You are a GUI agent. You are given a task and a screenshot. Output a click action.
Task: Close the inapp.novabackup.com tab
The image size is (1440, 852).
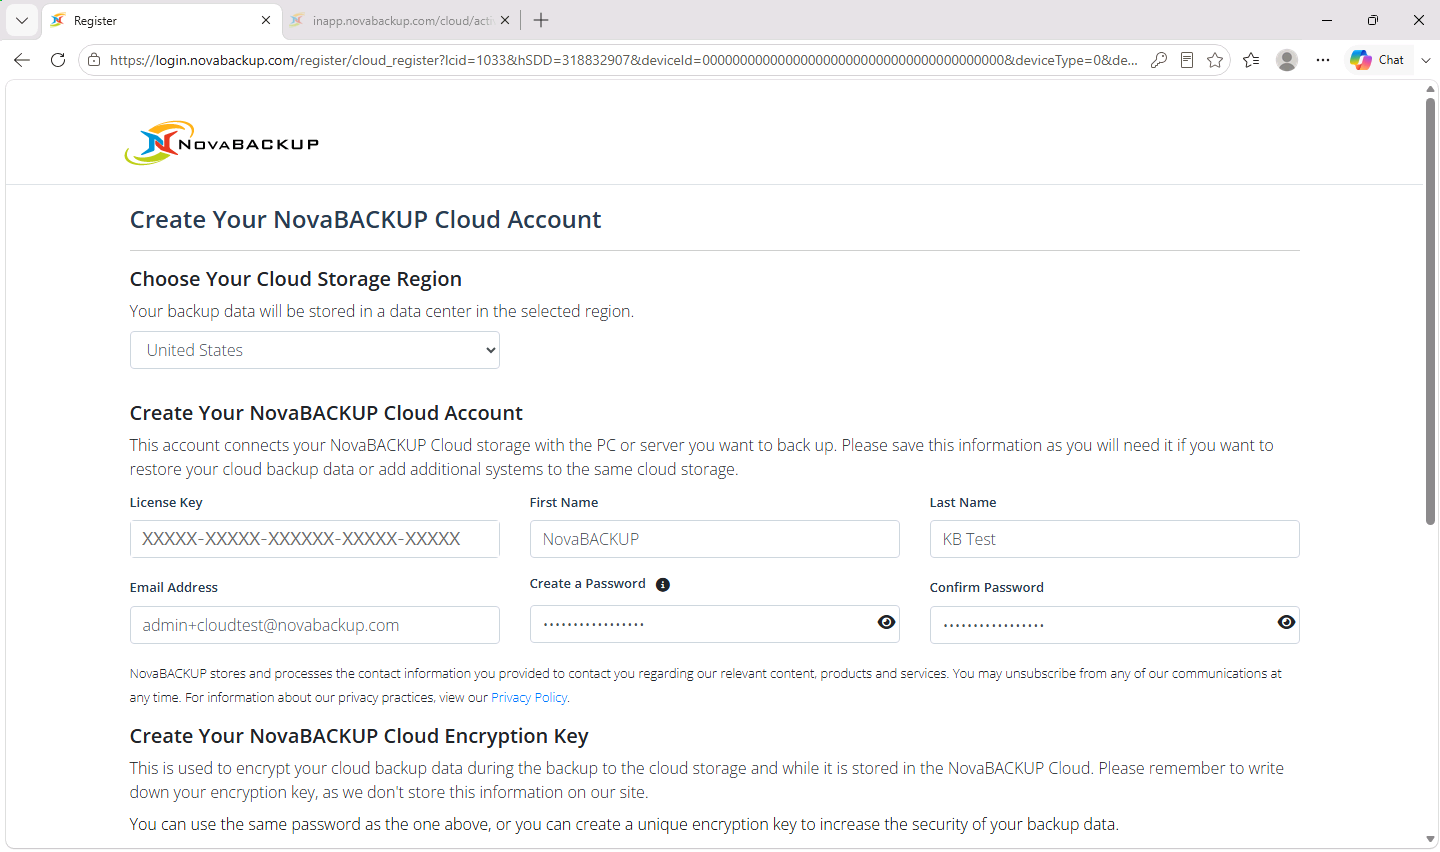pos(505,20)
